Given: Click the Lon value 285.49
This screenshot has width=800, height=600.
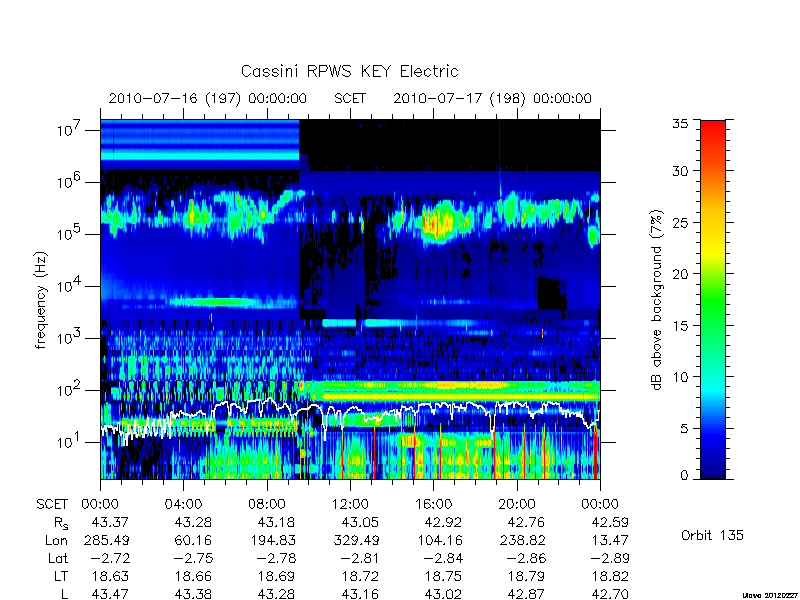Looking at the screenshot, I should coord(106,540).
